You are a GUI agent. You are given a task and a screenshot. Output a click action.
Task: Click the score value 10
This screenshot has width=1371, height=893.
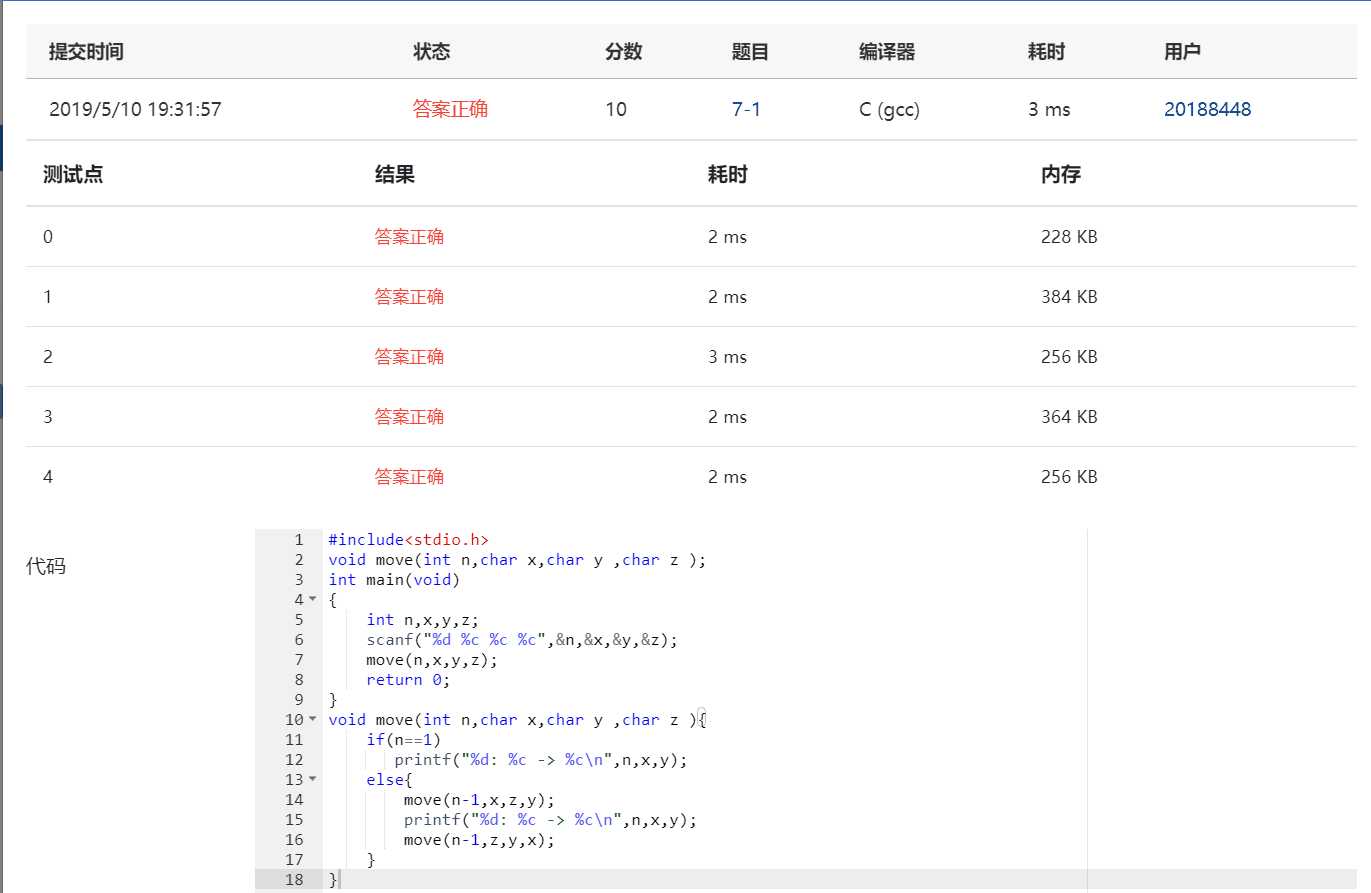[x=616, y=109]
